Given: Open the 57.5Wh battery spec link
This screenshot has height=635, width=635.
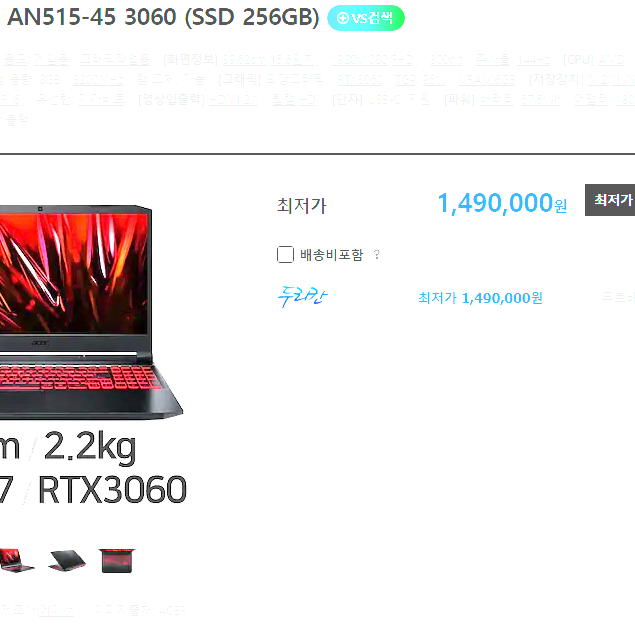Looking at the screenshot, I should click(540, 99).
